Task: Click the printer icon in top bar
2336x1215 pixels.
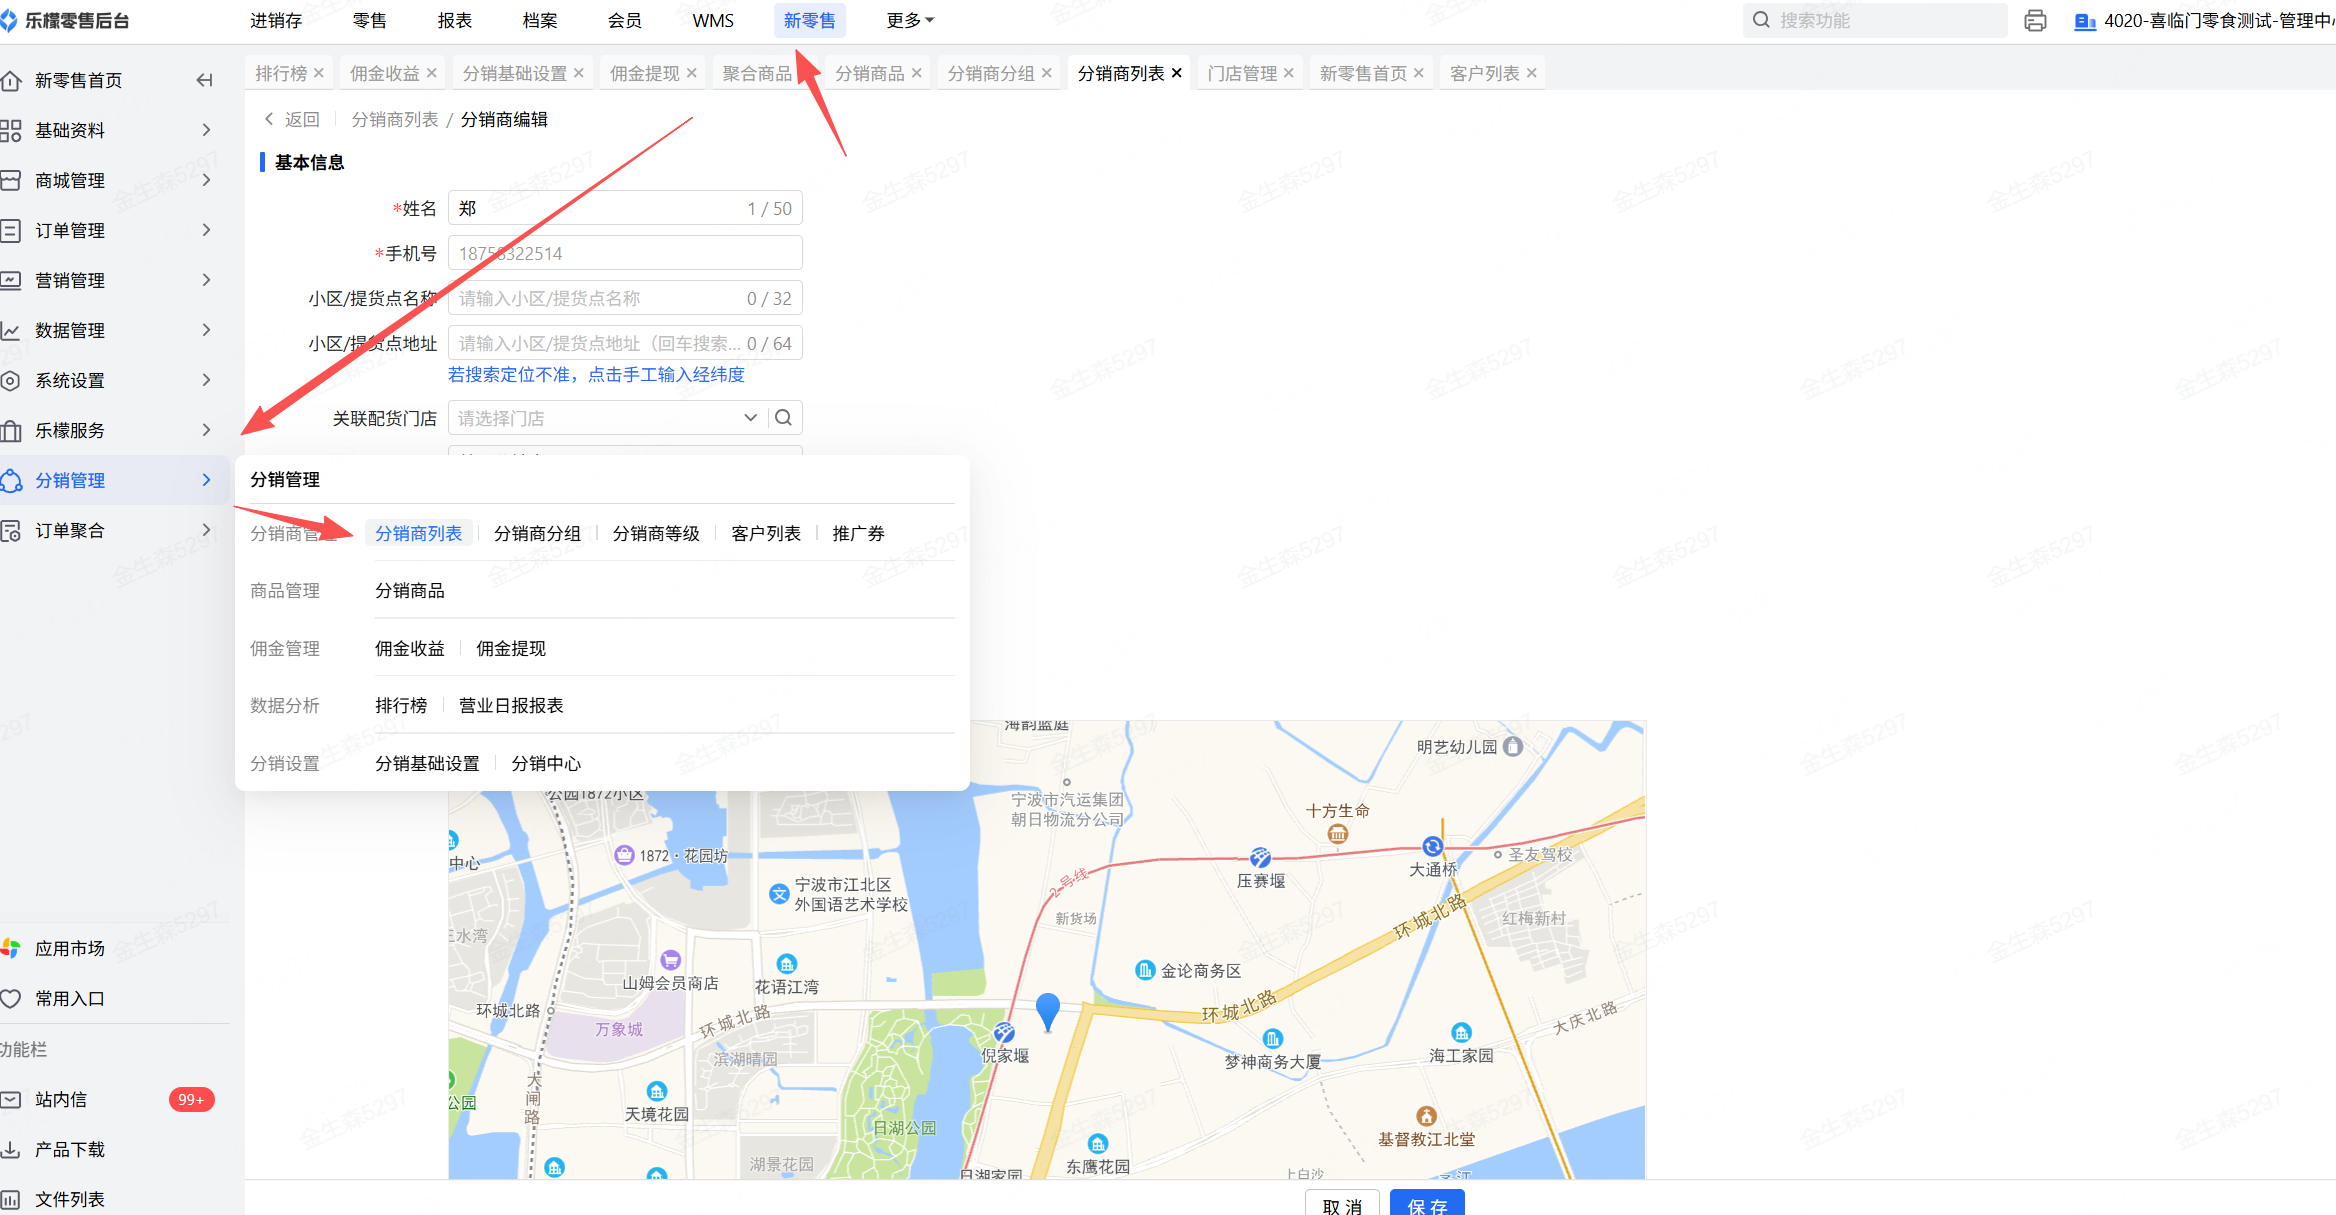Action: [x=2034, y=21]
